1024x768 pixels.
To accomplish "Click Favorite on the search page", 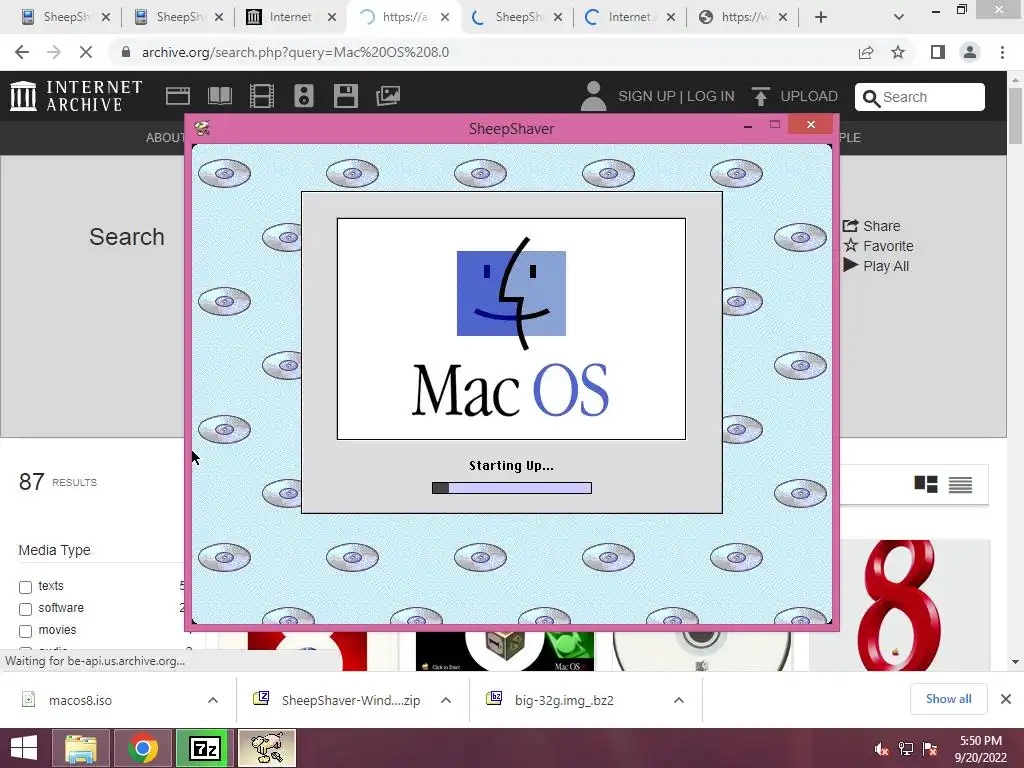I will 878,246.
